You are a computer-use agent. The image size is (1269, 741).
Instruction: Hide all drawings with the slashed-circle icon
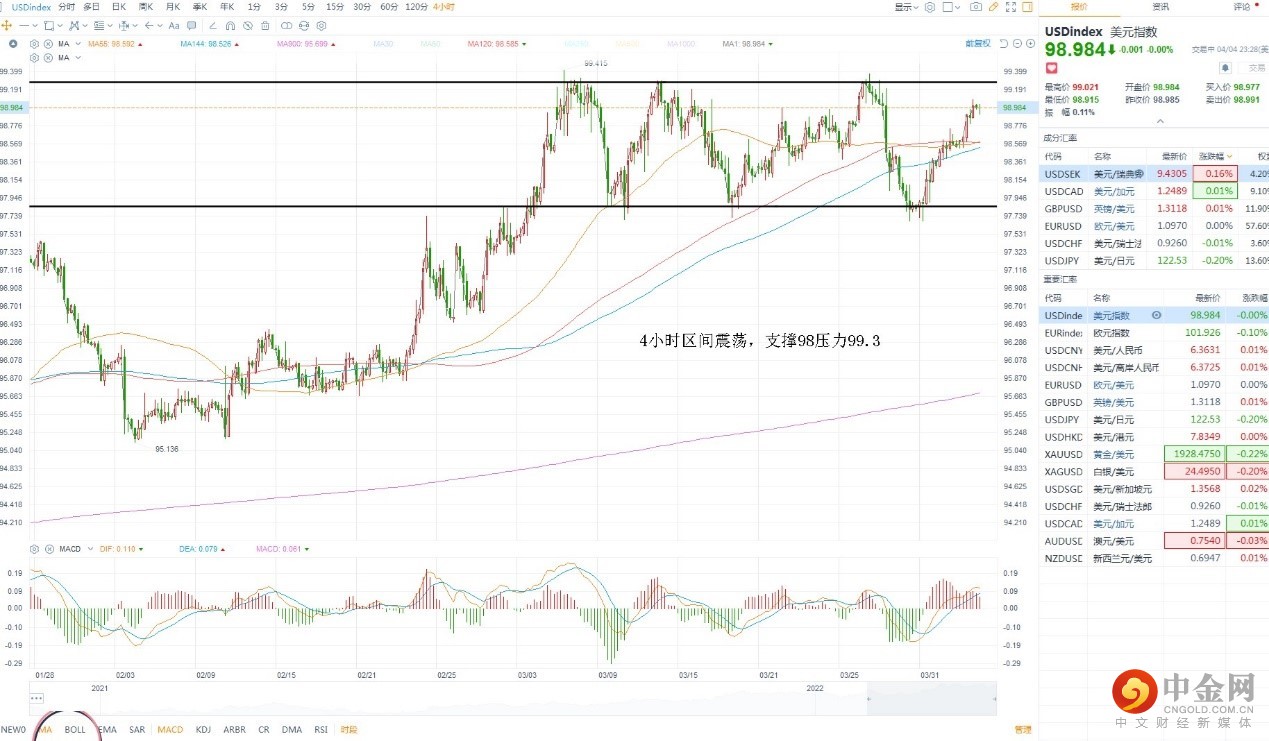pyautogui.click(x=248, y=26)
